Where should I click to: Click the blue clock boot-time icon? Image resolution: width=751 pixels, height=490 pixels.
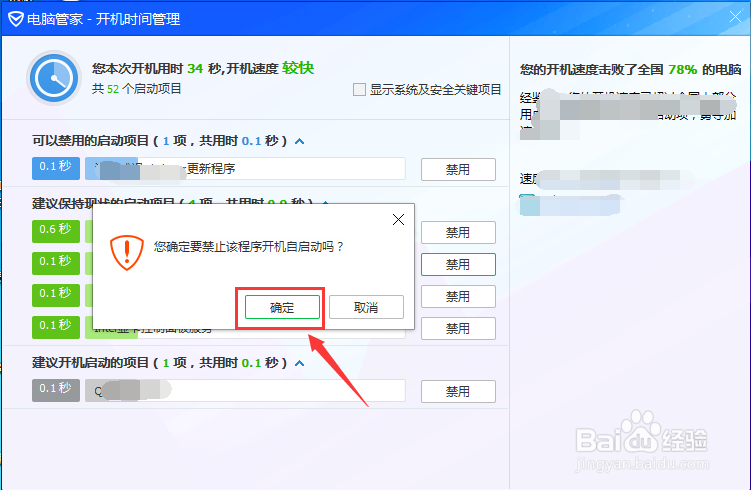coord(54,78)
